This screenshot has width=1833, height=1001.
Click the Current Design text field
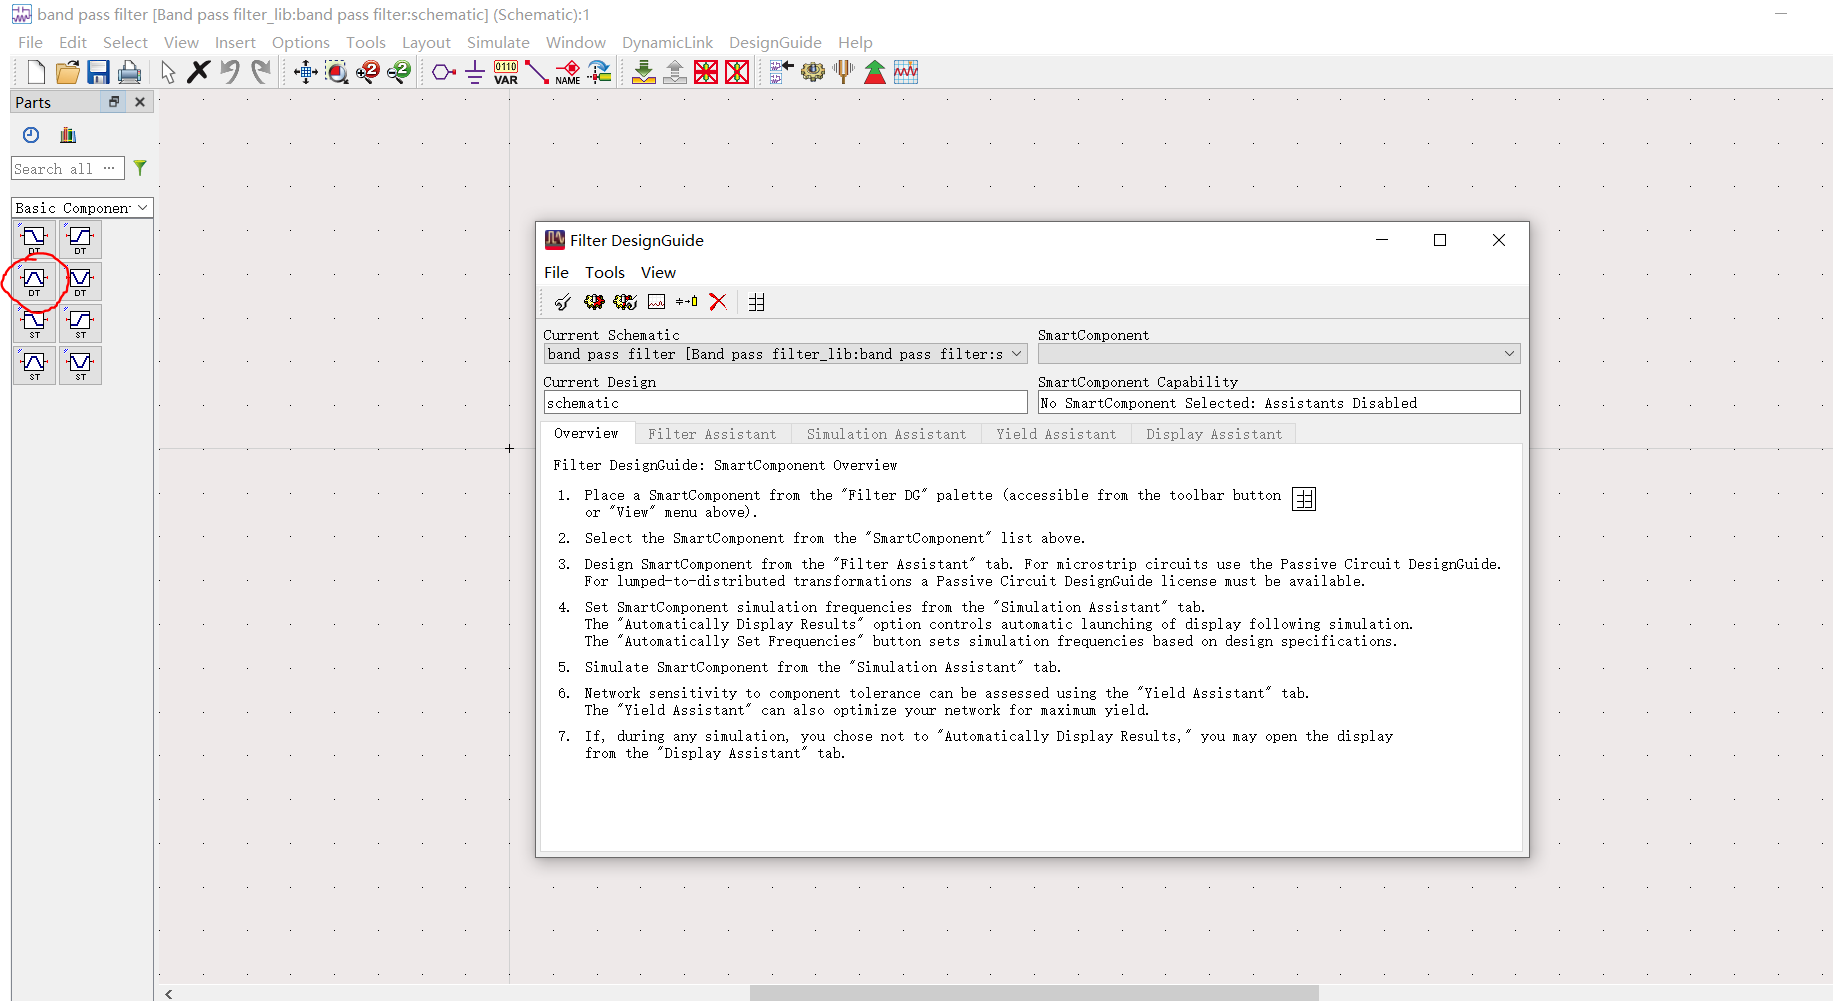pyautogui.click(x=785, y=402)
